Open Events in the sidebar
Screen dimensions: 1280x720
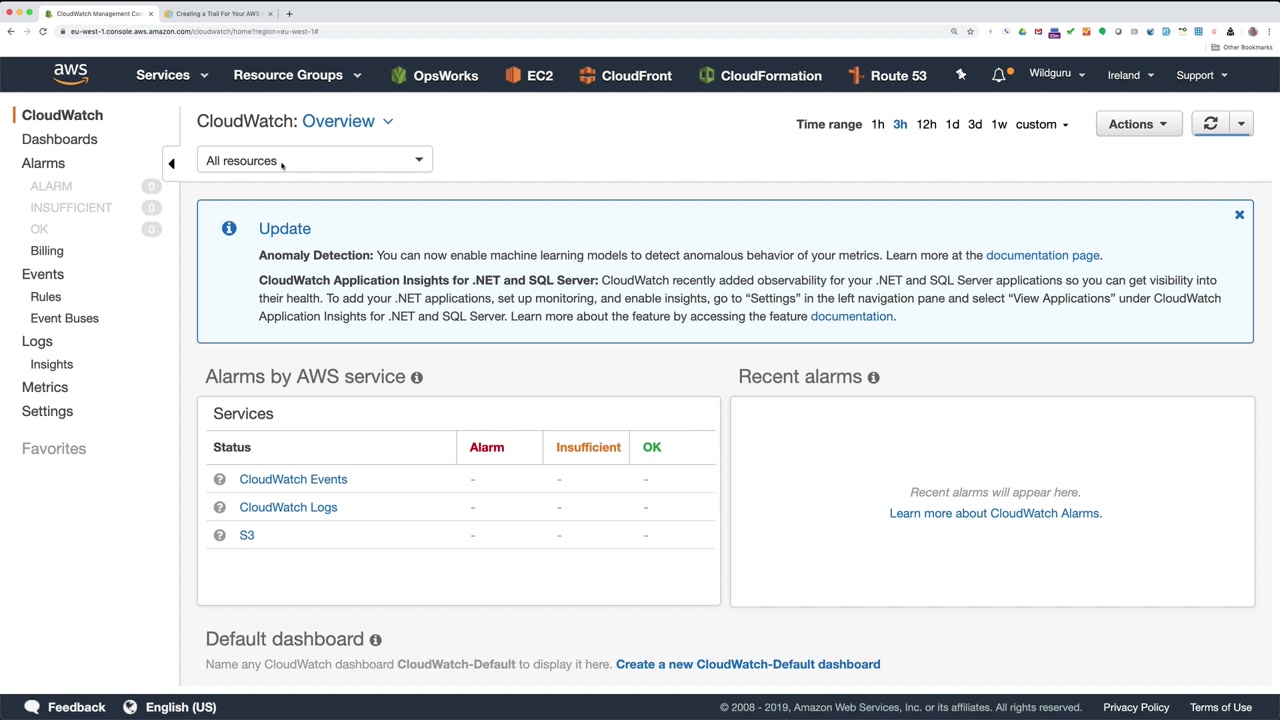43,274
